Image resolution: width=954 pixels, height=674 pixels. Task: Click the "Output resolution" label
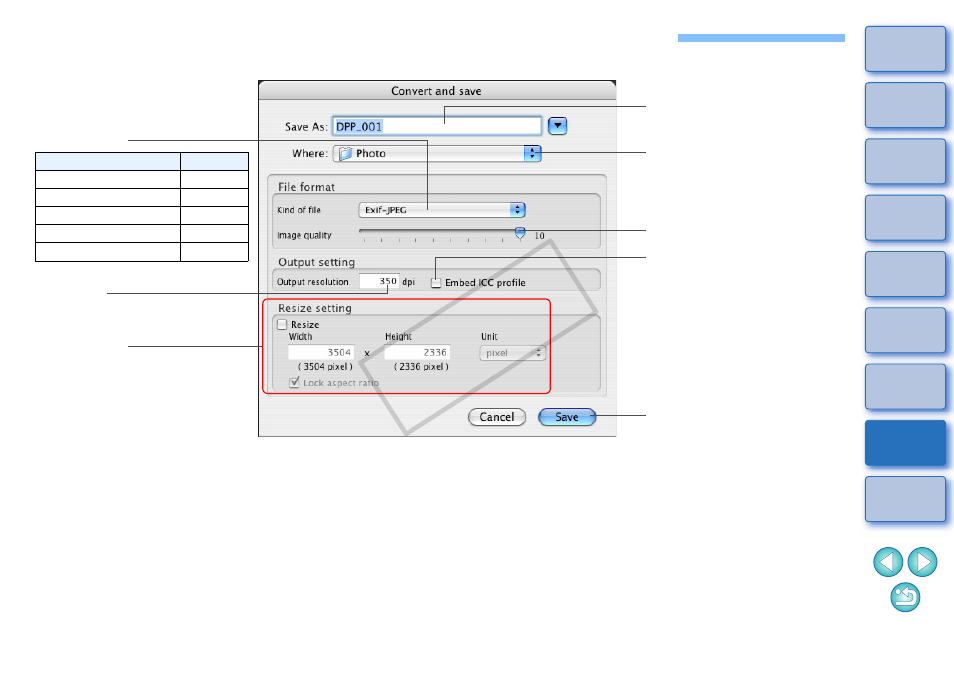(x=313, y=282)
